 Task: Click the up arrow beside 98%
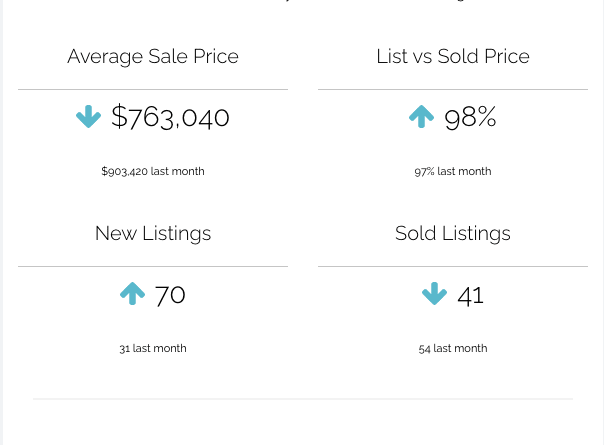click(x=421, y=118)
